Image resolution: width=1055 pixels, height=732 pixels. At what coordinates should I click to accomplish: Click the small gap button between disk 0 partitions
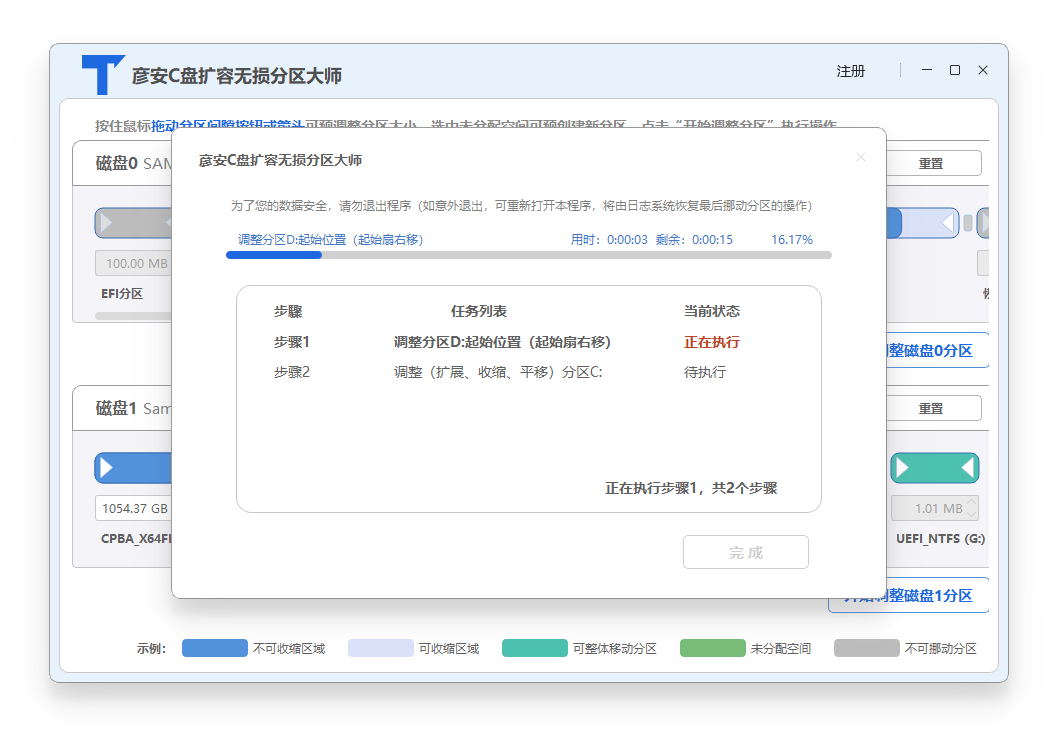tap(968, 223)
